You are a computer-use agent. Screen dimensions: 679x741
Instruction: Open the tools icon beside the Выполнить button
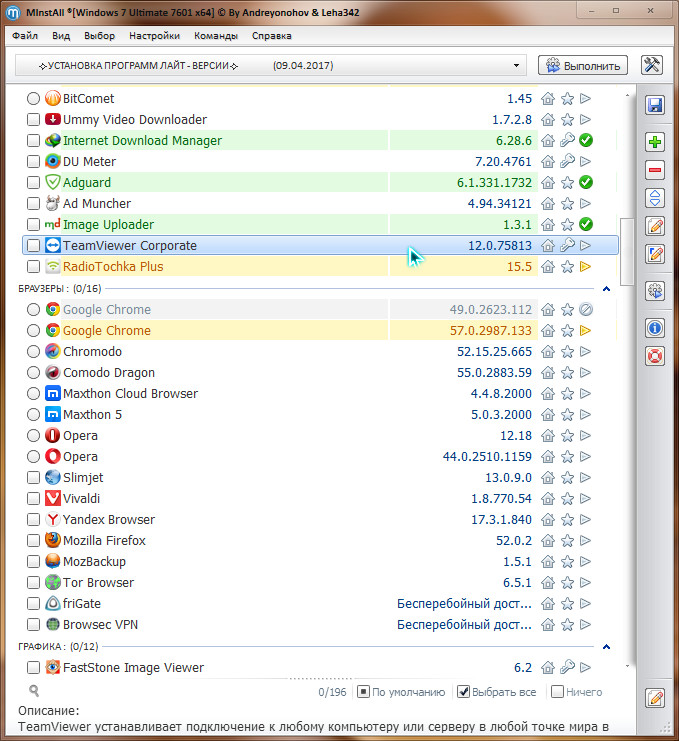pos(652,65)
